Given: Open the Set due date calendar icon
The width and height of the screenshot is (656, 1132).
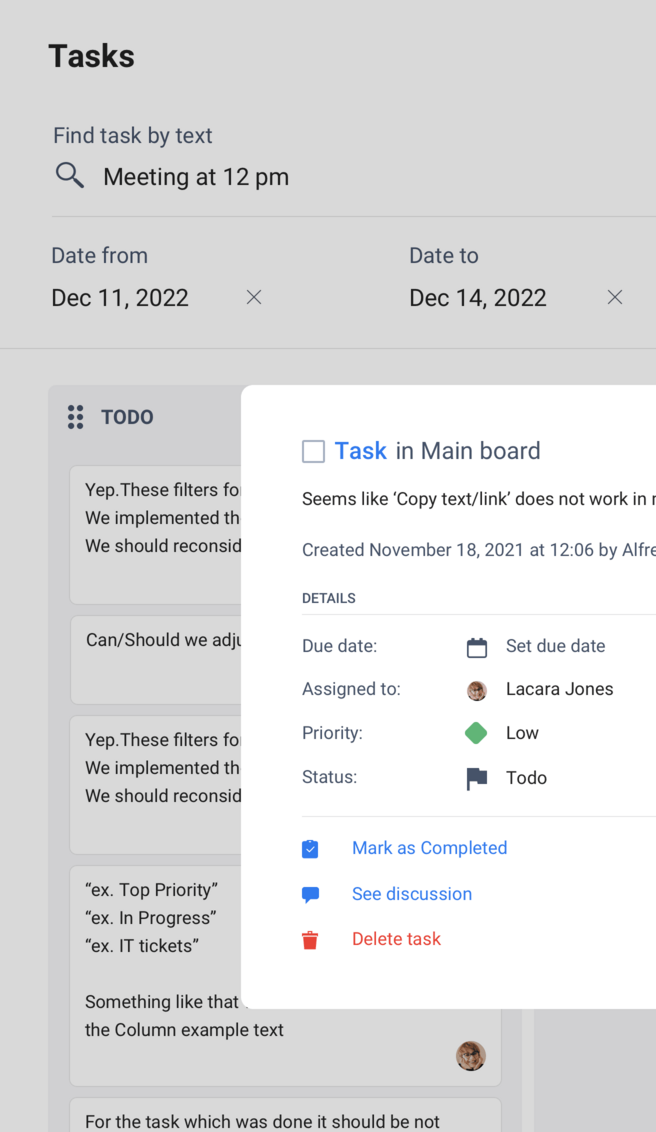Looking at the screenshot, I should (x=477, y=646).
